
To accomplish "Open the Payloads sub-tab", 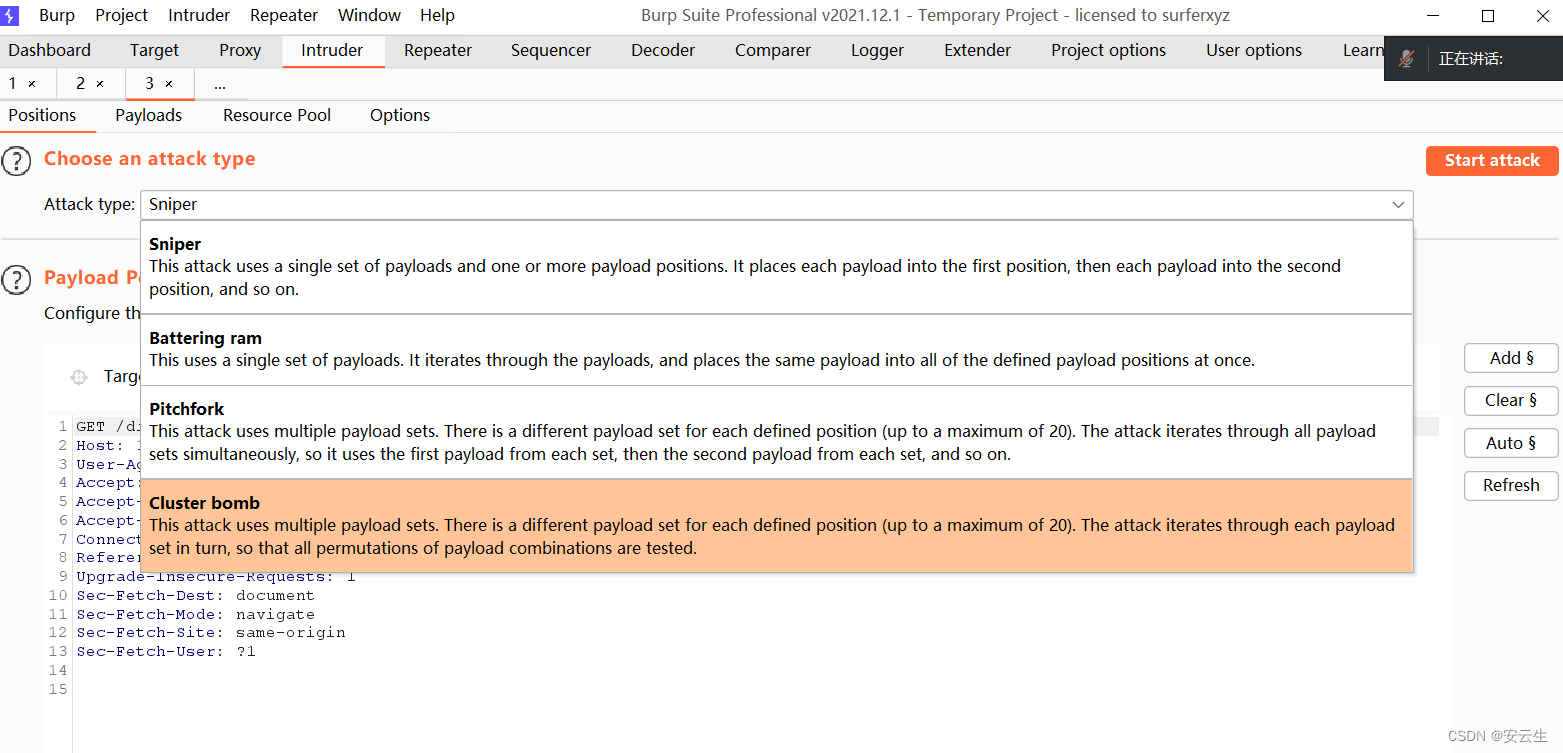I will pos(149,115).
